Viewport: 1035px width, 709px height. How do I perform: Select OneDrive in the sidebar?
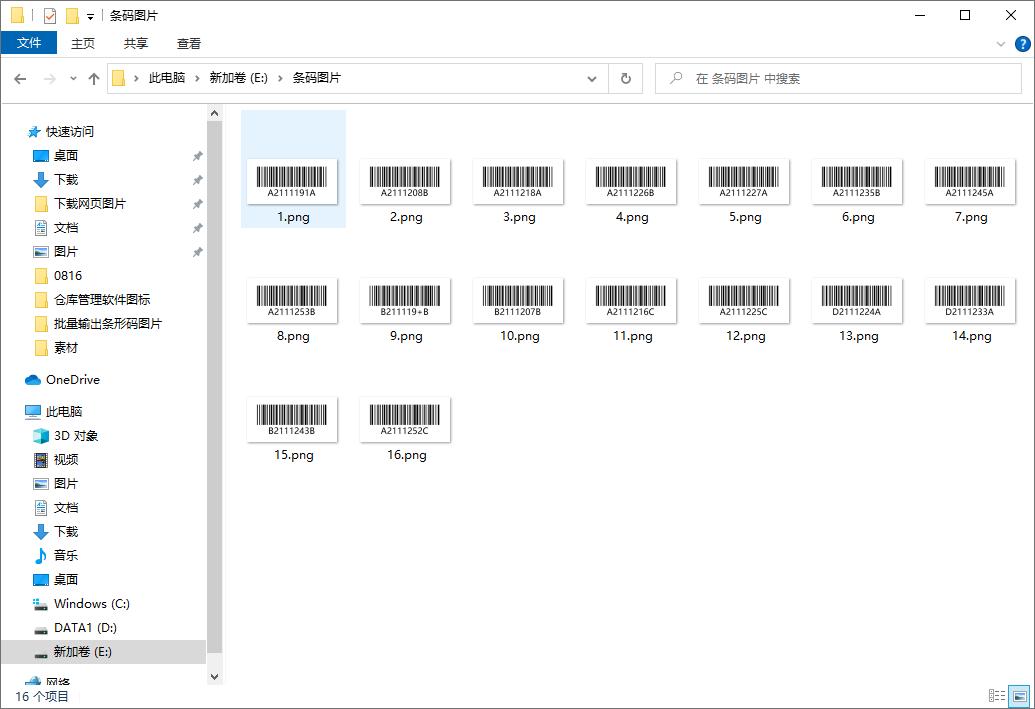(x=70, y=379)
